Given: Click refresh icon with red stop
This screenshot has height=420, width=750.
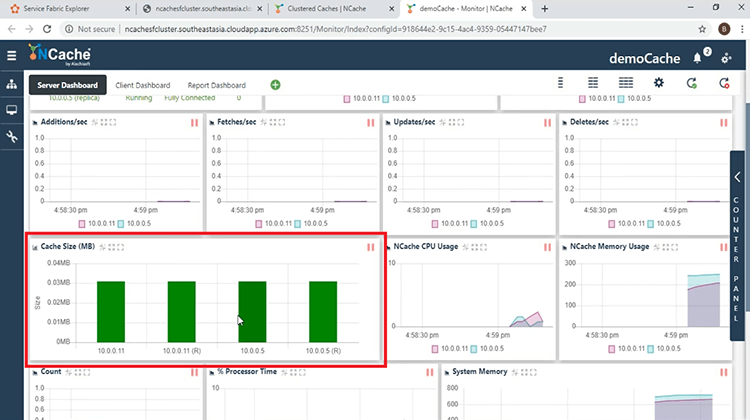Looking at the screenshot, I should click(724, 83).
